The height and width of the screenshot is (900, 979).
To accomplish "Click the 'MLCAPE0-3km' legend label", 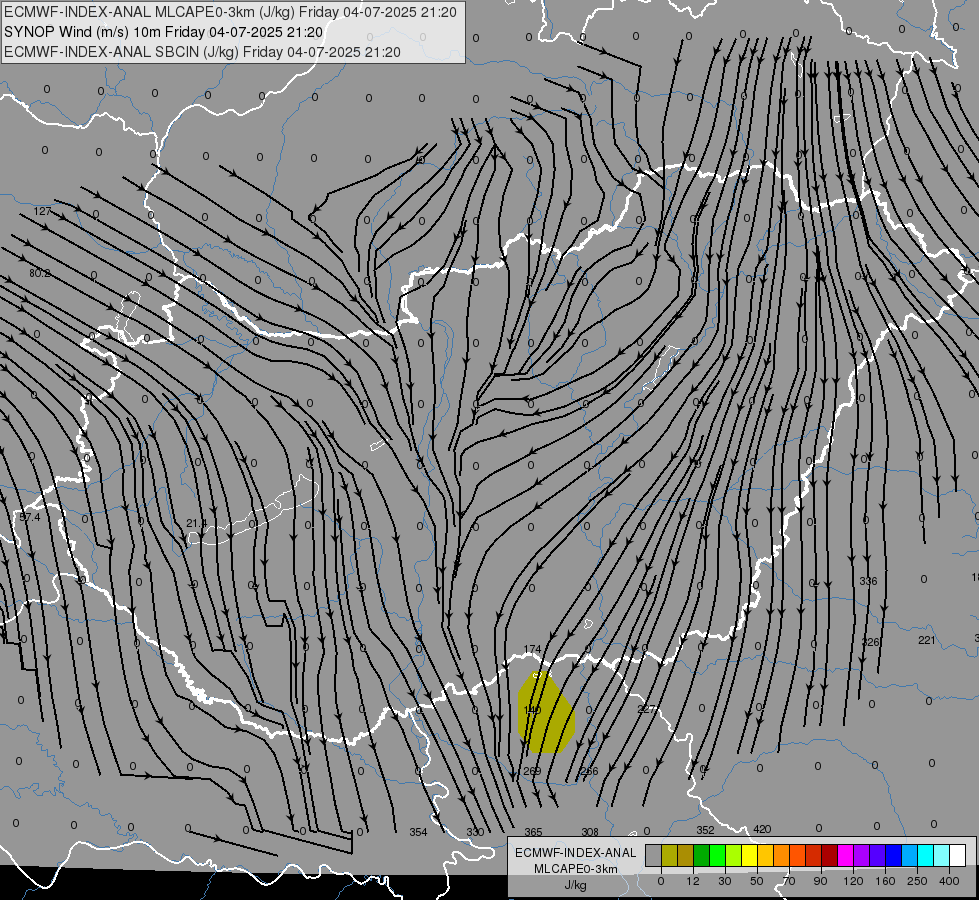I will tap(576, 869).
